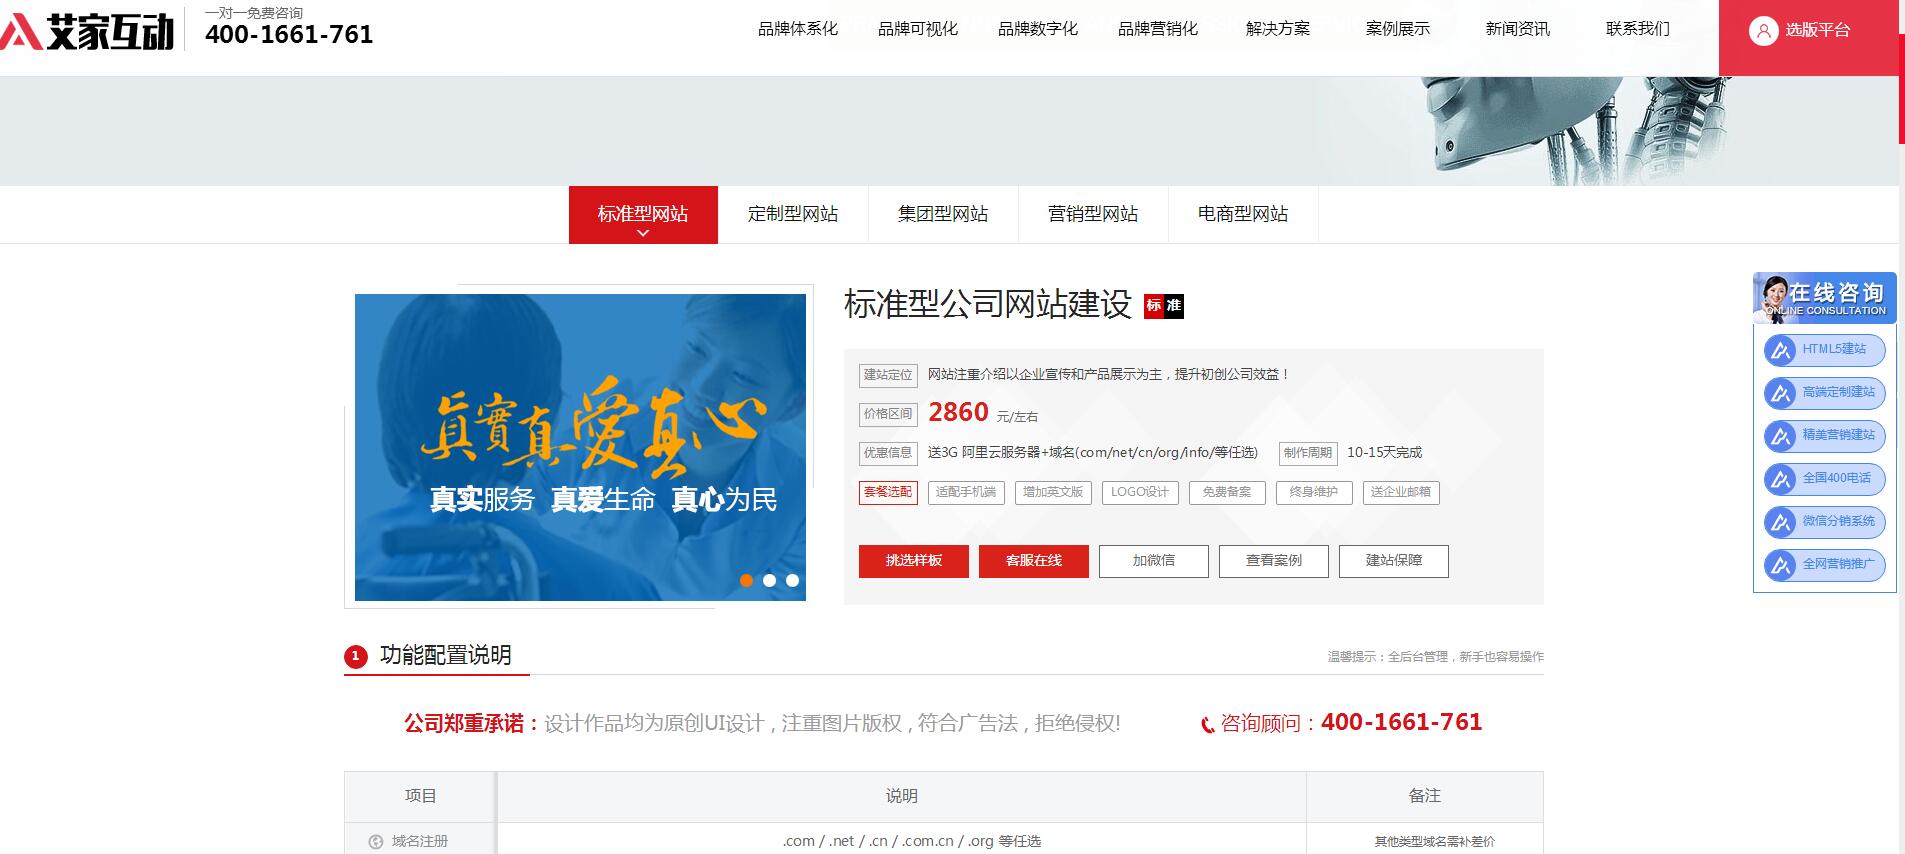1905x854 pixels.
Task: Open the 解决方案 navigation menu
Action: pos(1277,29)
